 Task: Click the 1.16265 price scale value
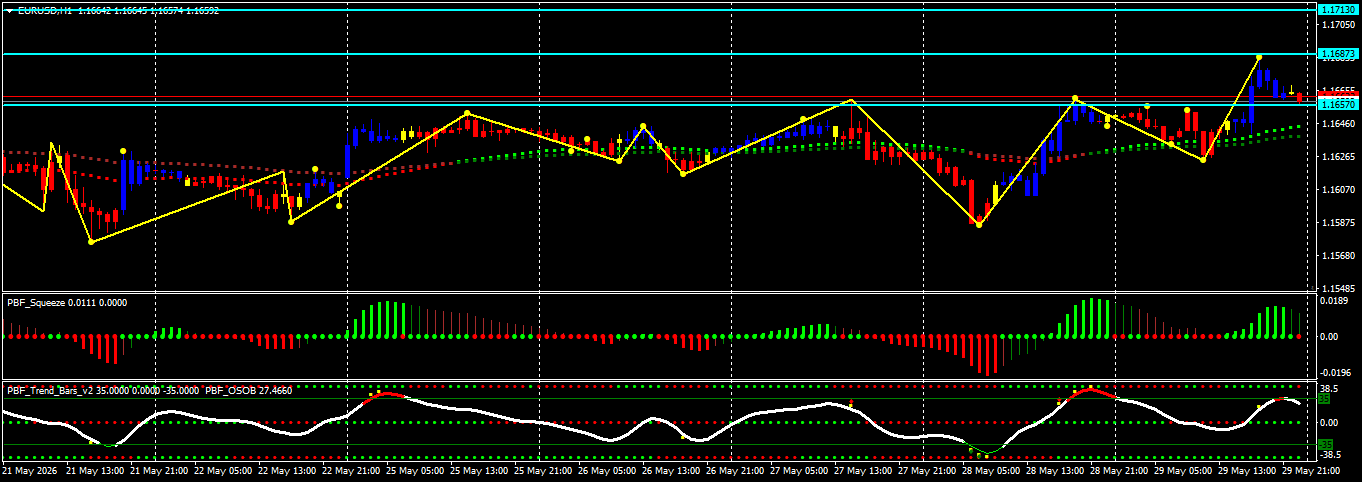pyautogui.click(x=1338, y=157)
